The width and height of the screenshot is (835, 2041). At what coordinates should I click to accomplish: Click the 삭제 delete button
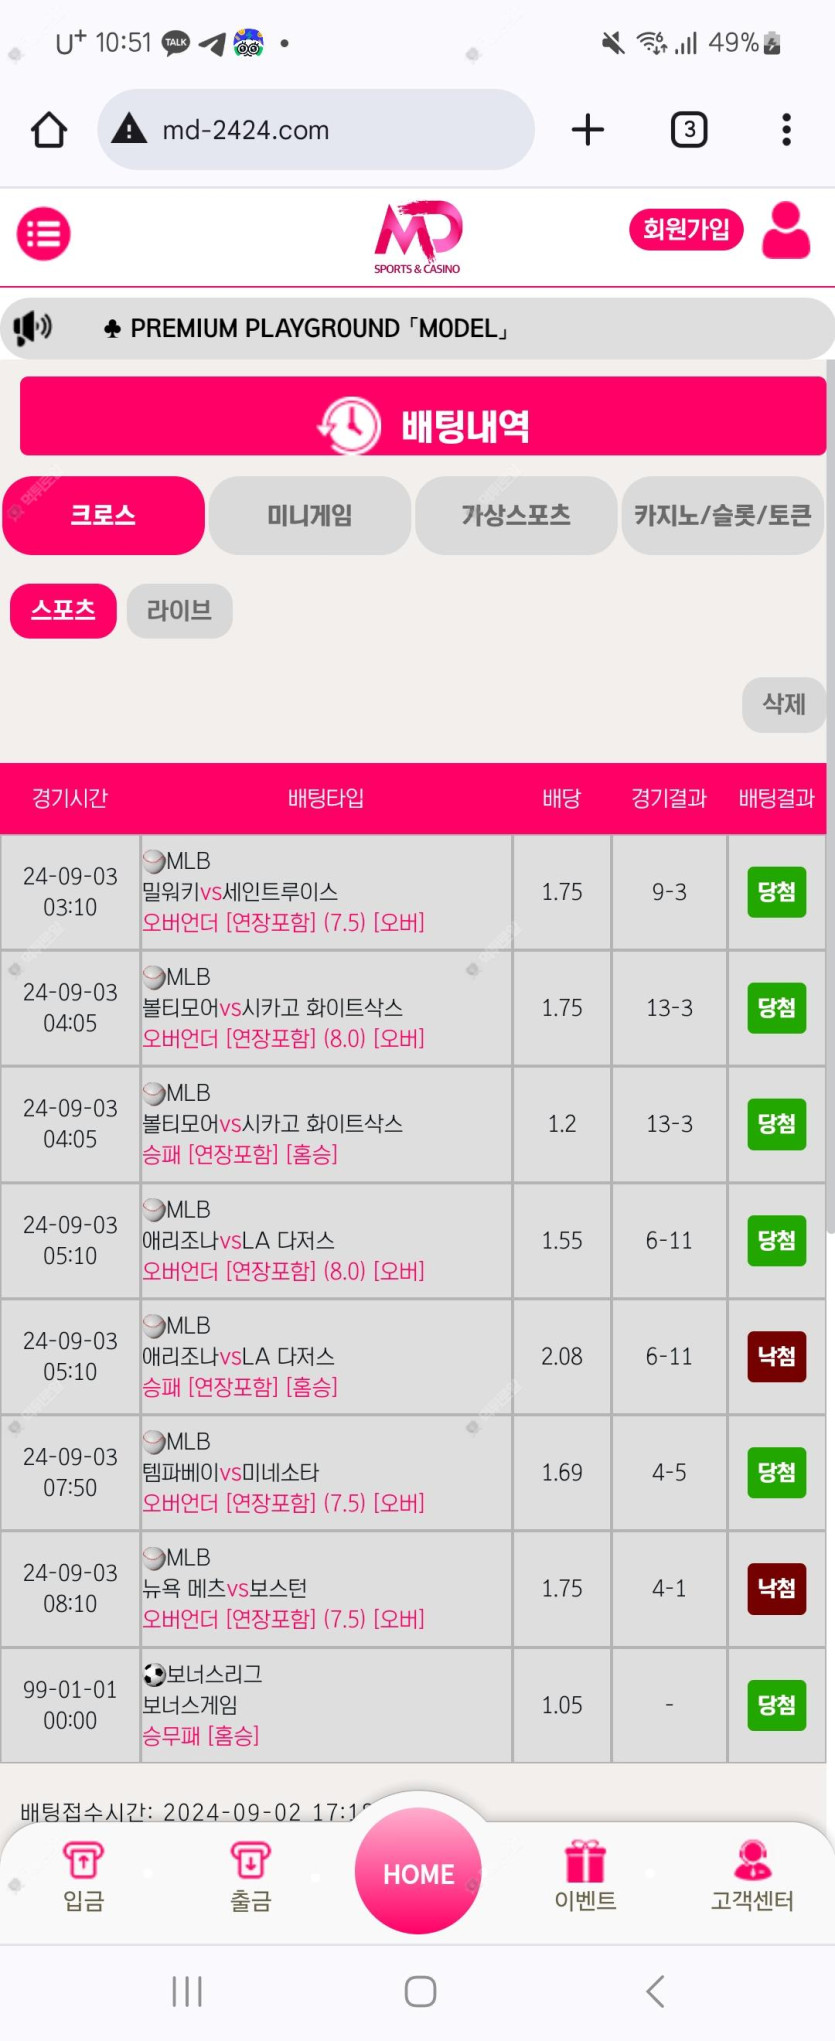click(x=784, y=704)
